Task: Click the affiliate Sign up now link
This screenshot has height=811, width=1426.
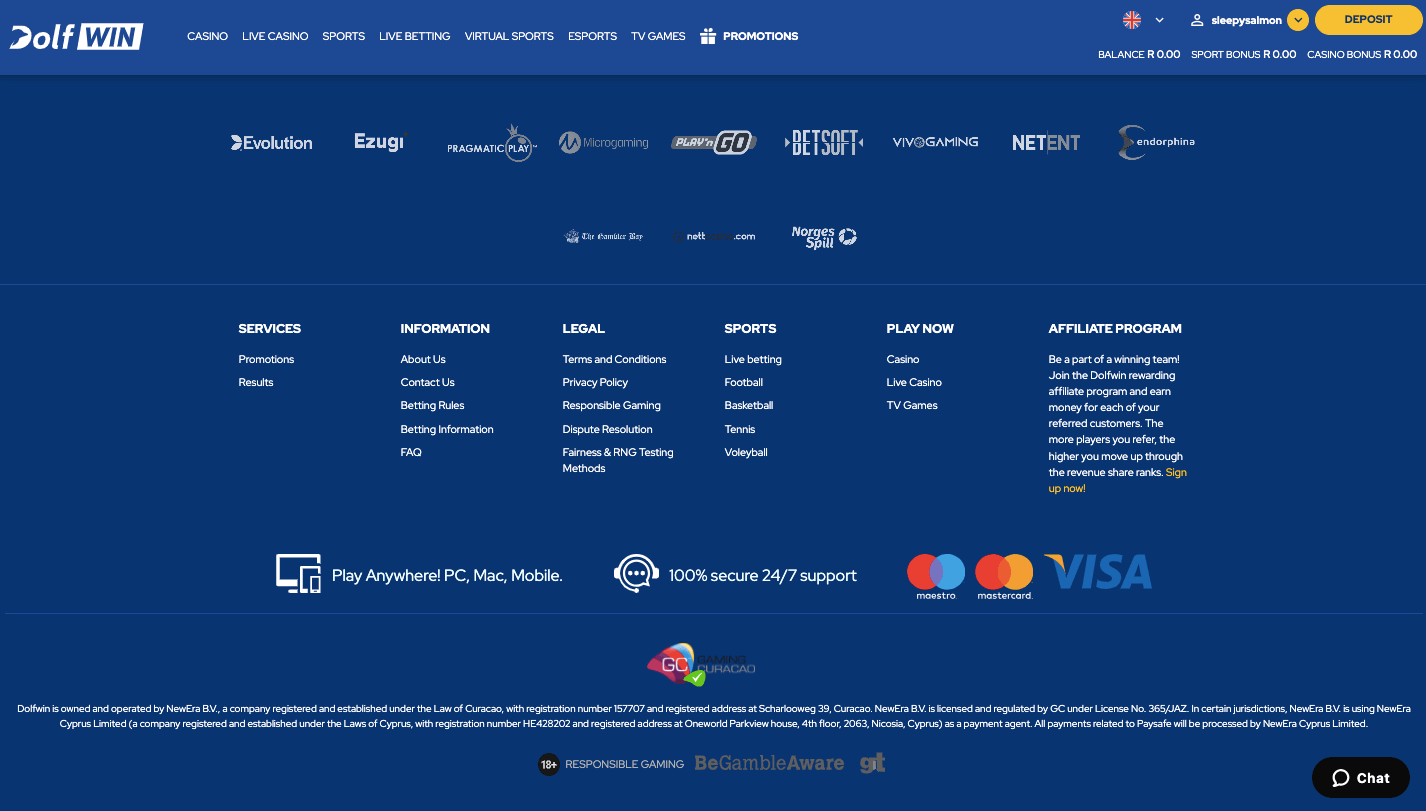Action: tap(1117, 480)
